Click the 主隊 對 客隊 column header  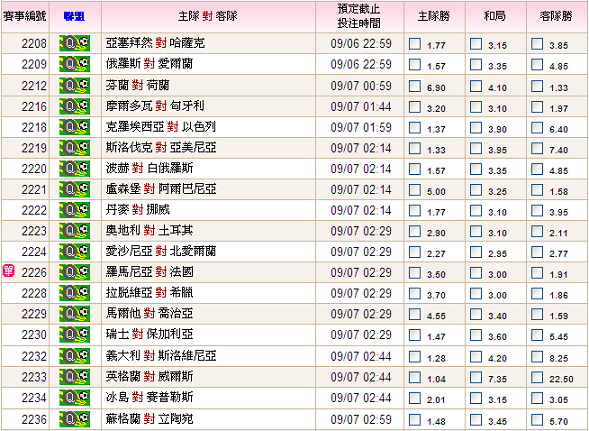click(208, 17)
